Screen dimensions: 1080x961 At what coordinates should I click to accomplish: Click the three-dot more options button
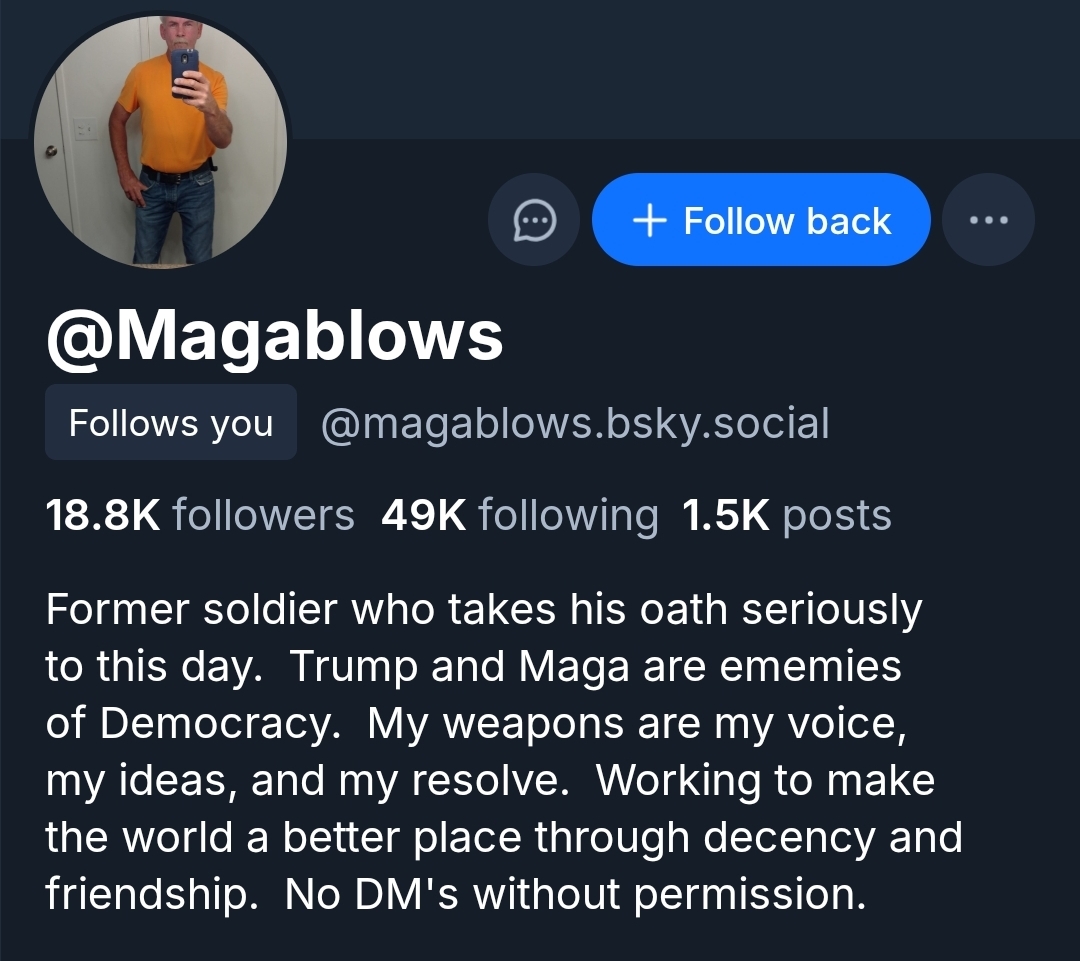coord(988,220)
